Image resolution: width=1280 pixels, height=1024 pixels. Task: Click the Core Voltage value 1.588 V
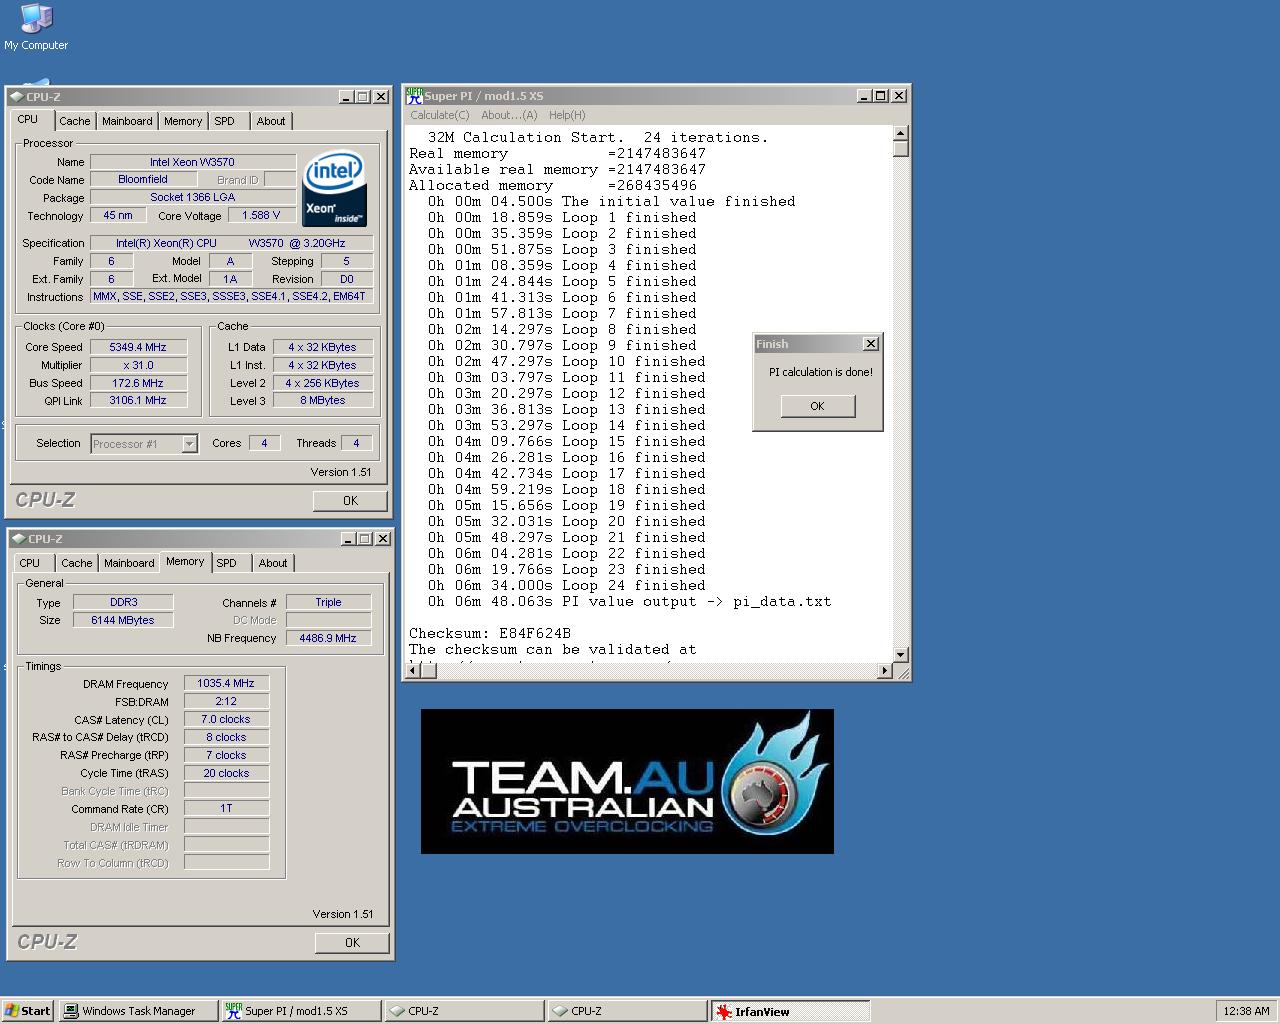262,216
